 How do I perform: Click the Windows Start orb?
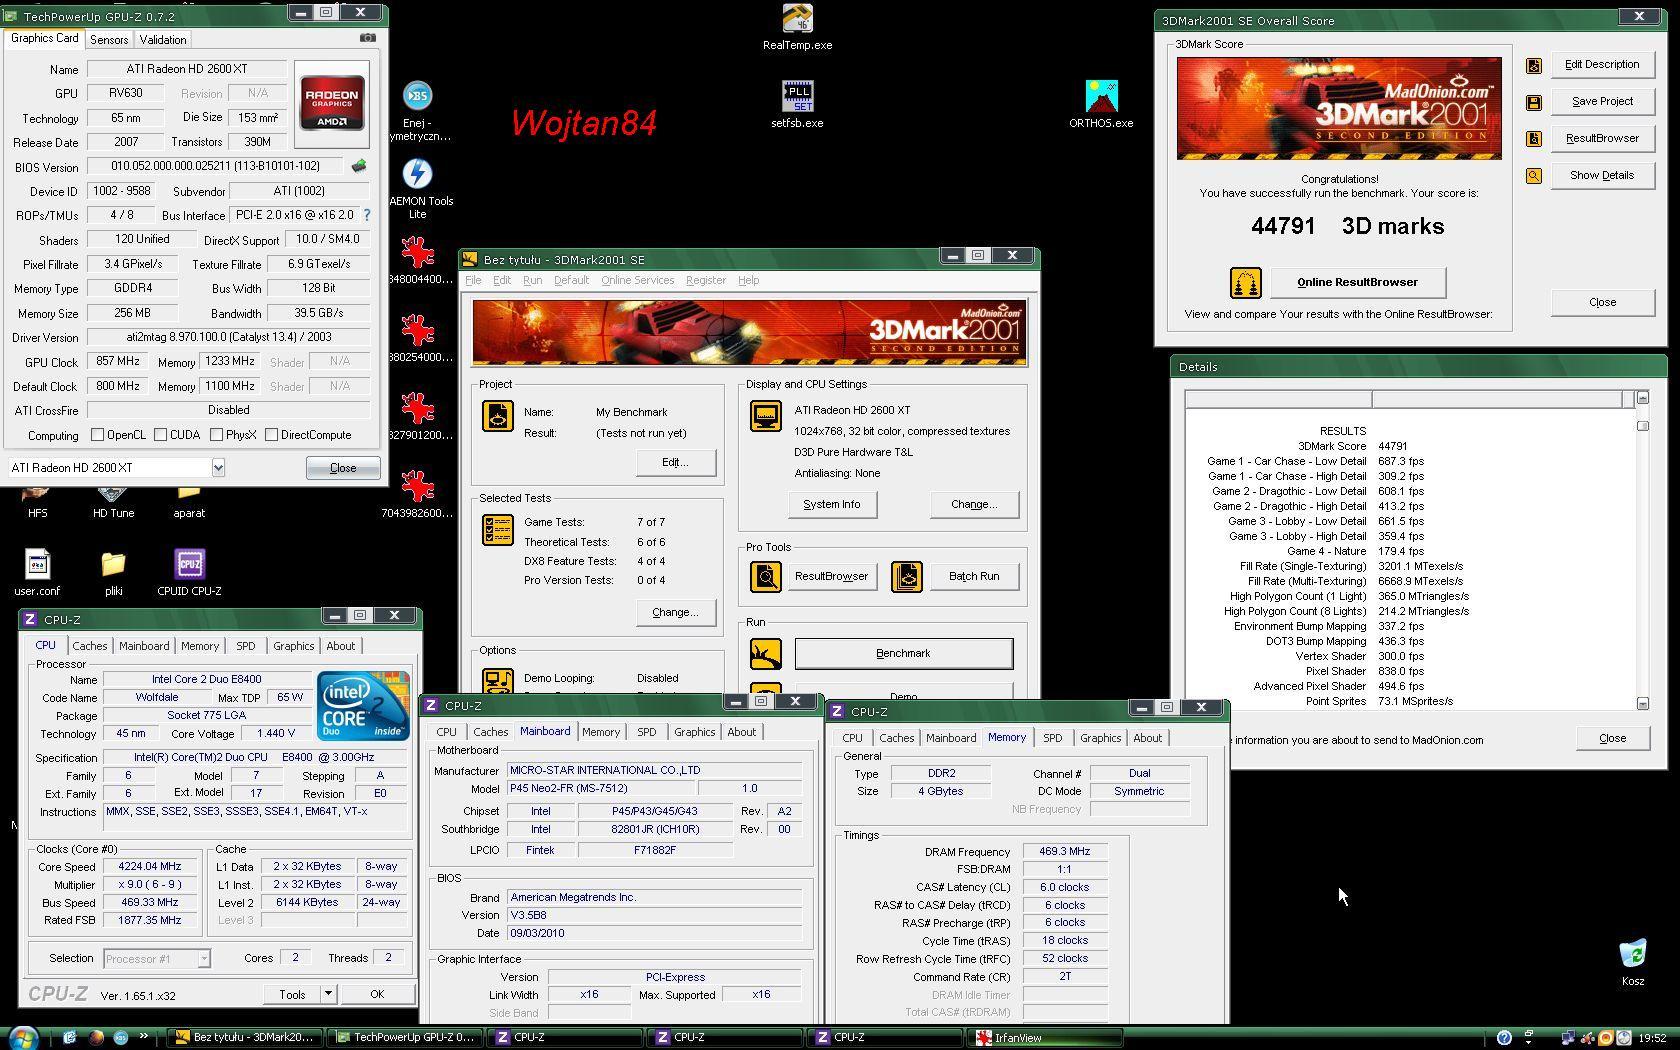[22, 1037]
